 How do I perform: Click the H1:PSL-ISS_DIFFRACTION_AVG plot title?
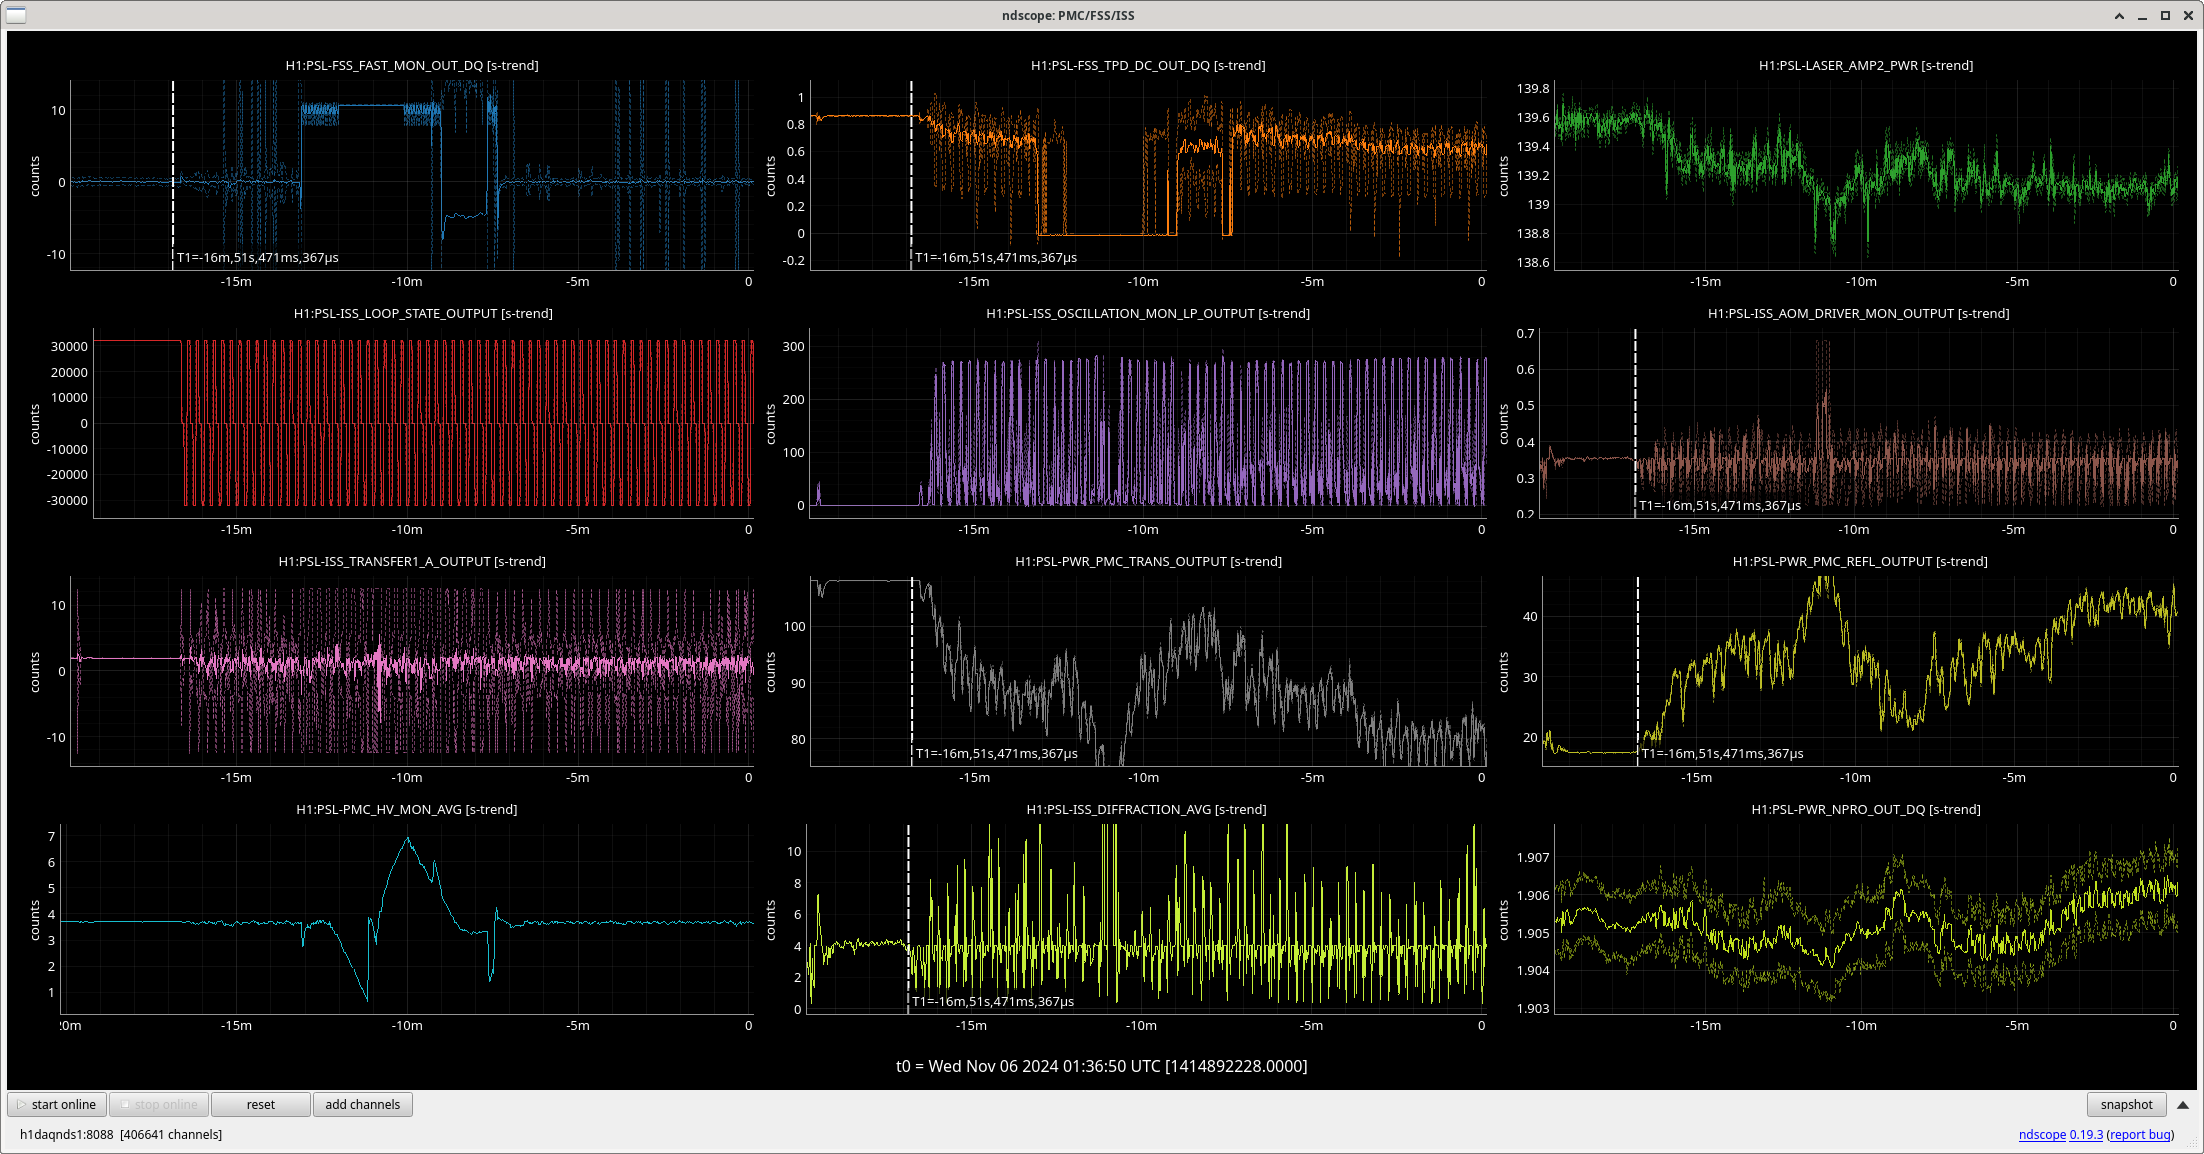coord(1146,809)
